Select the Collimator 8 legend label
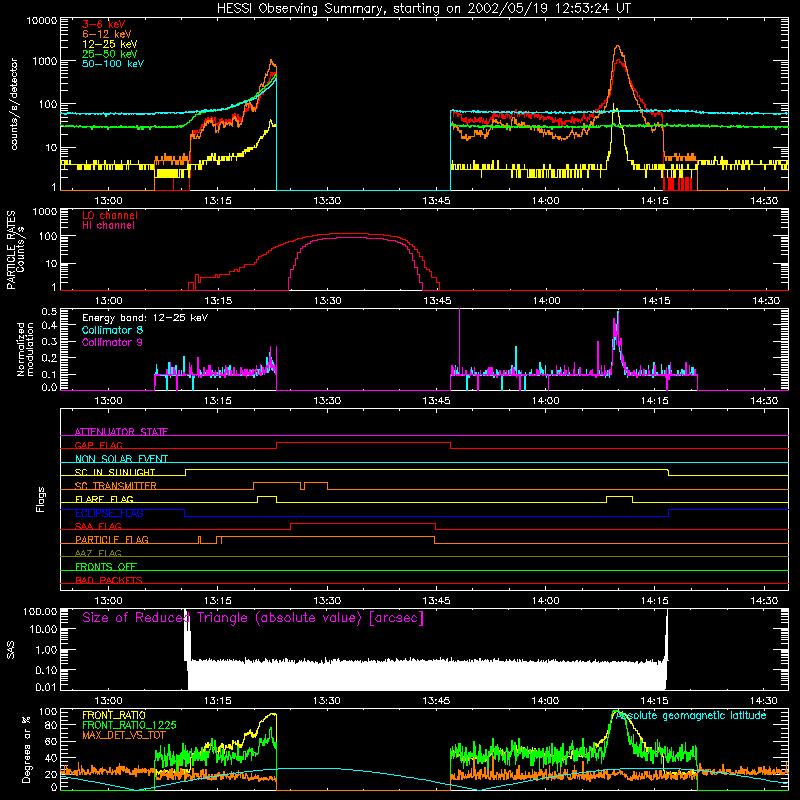Image resolution: width=800 pixels, height=800 pixels. [112, 330]
